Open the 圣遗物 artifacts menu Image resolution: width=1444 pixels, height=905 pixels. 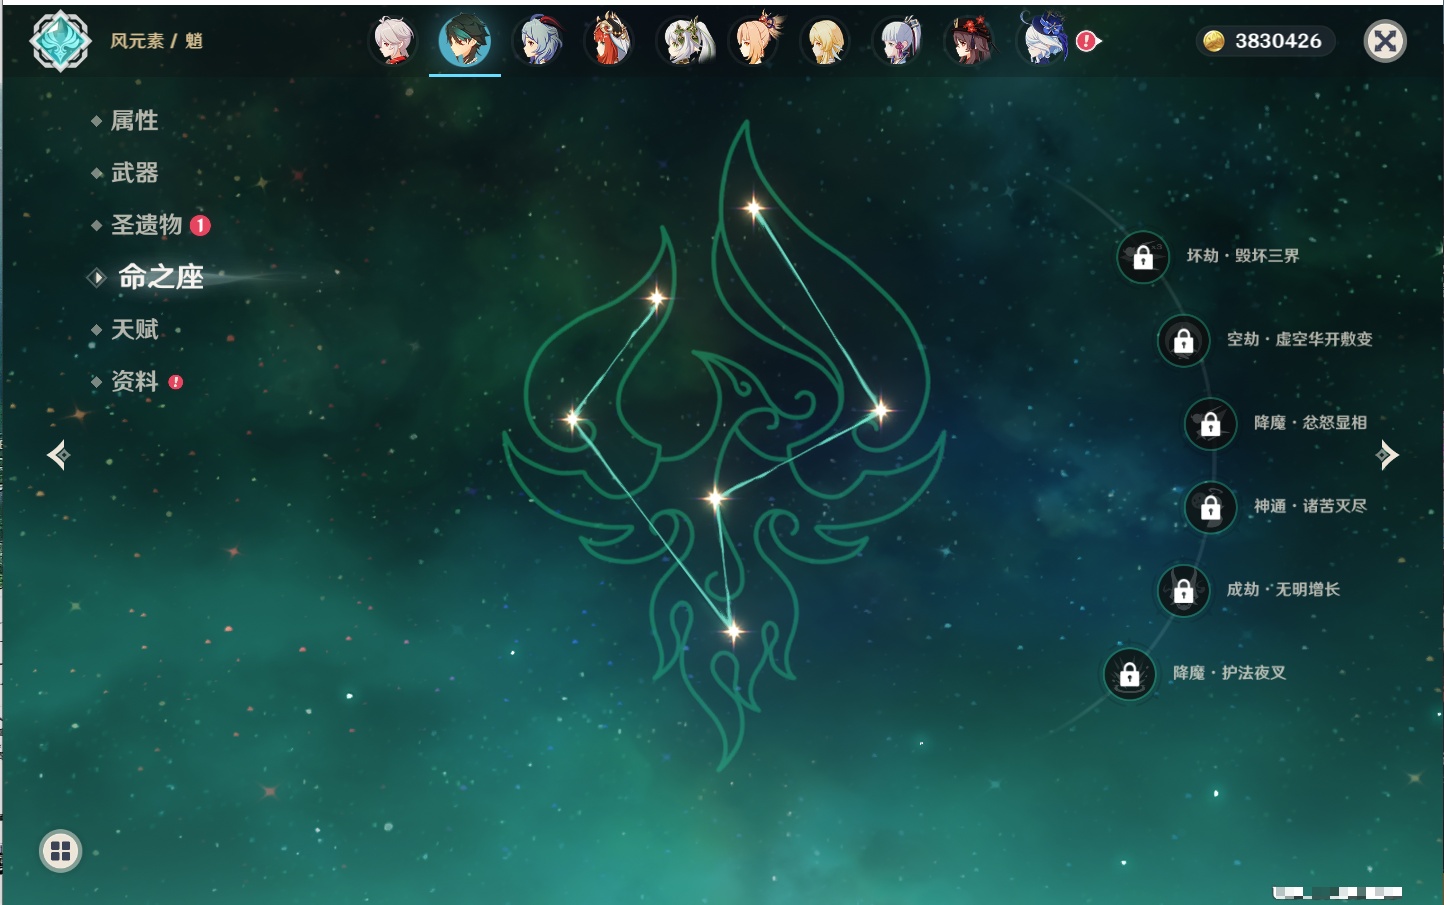[x=146, y=225]
